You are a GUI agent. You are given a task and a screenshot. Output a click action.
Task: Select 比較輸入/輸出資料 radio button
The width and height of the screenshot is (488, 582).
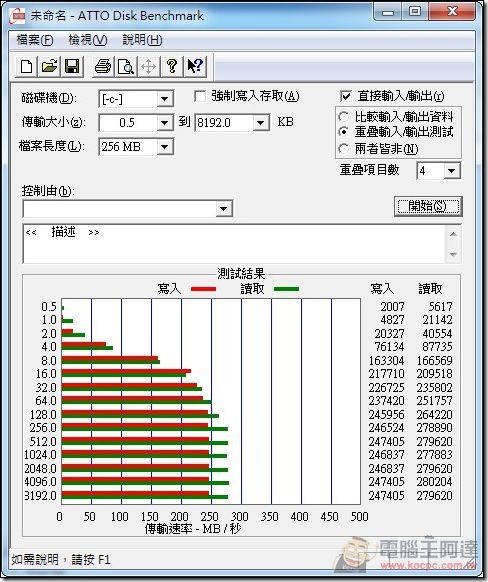click(344, 117)
